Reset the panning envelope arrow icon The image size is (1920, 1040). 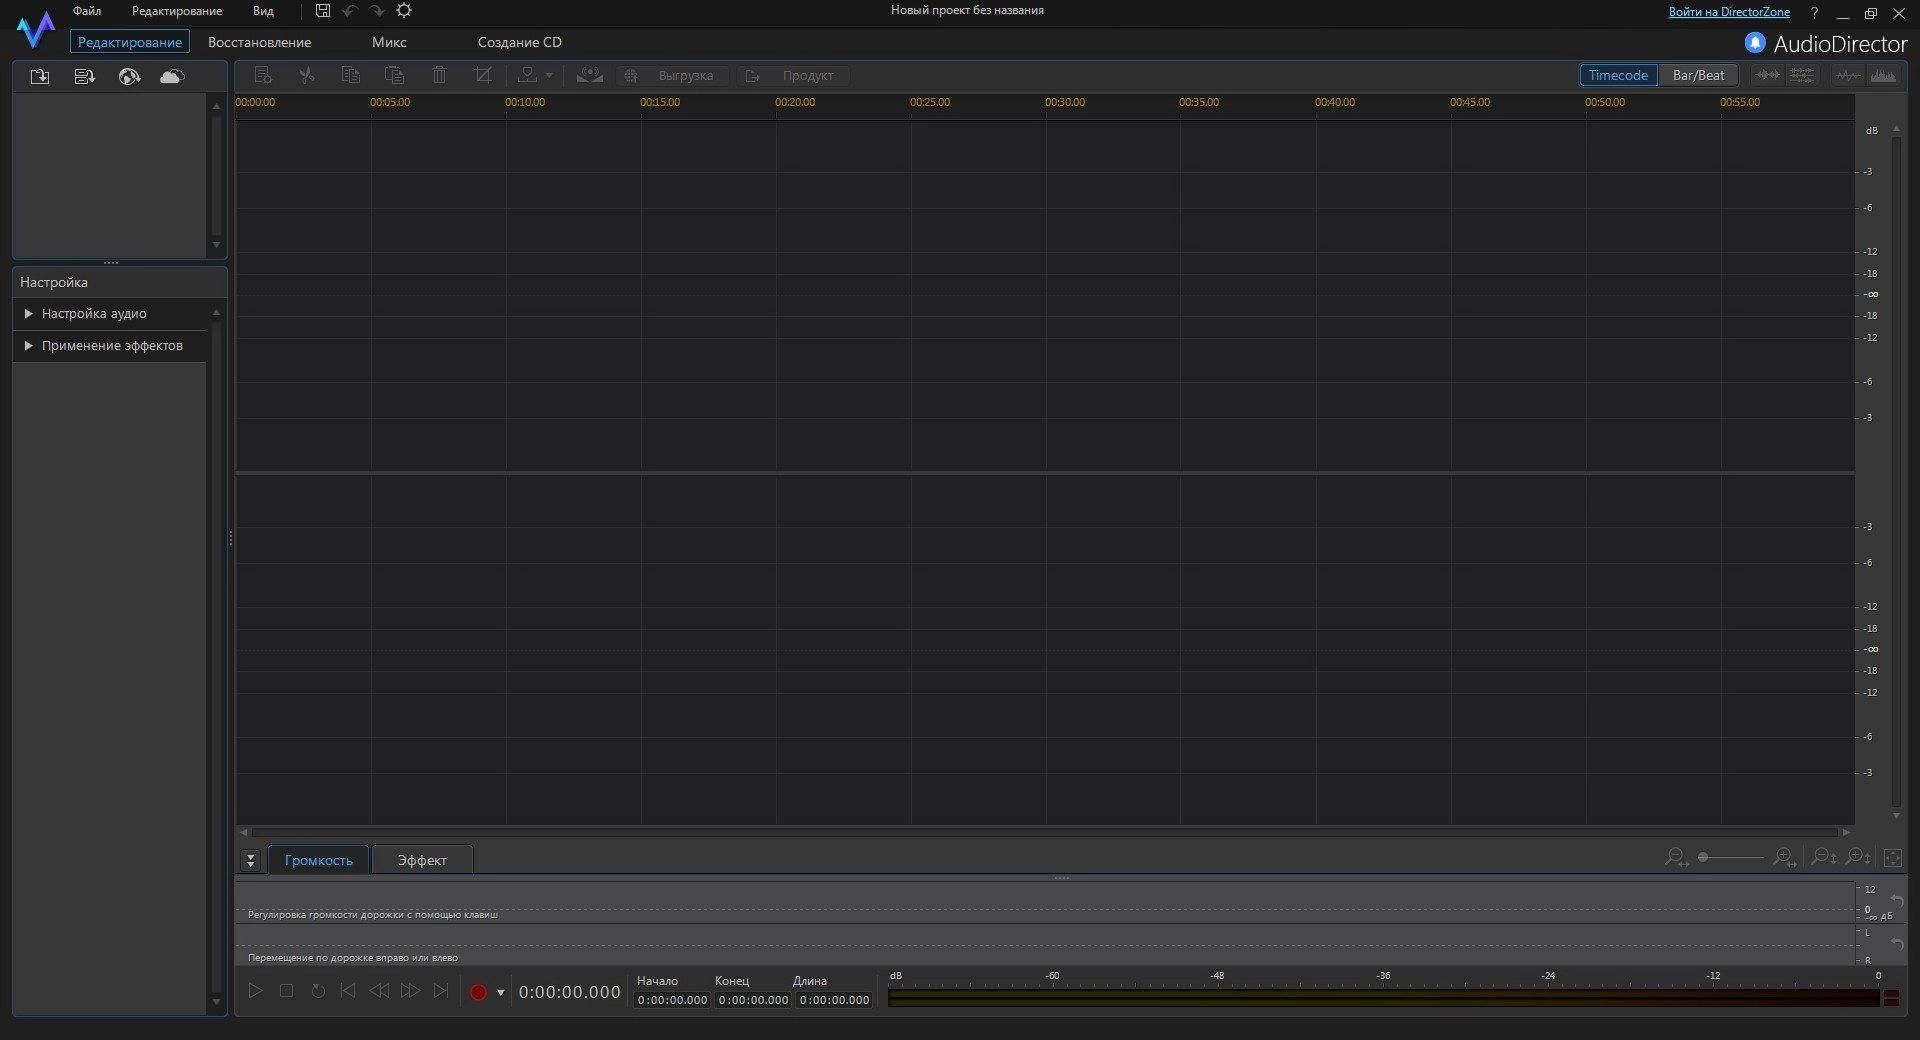click(x=1897, y=944)
